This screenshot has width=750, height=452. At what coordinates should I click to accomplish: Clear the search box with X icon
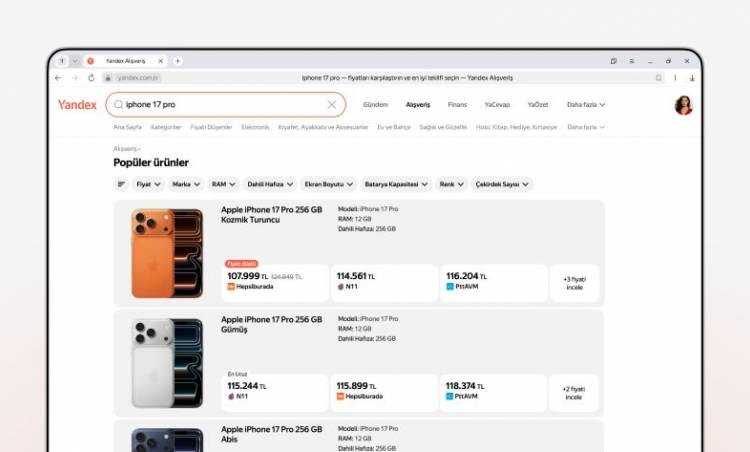pos(332,104)
